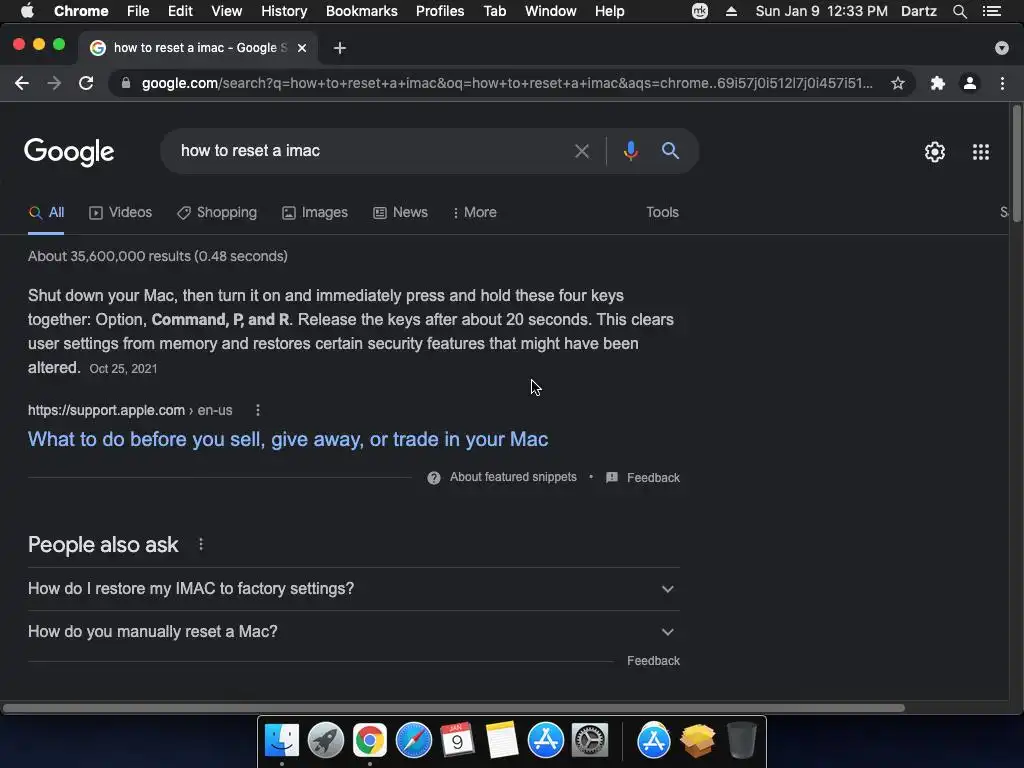The width and height of the screenshot is (1024, 768).
Task: Open Spotlight search in menu bar
Action: tap(959, 11)
